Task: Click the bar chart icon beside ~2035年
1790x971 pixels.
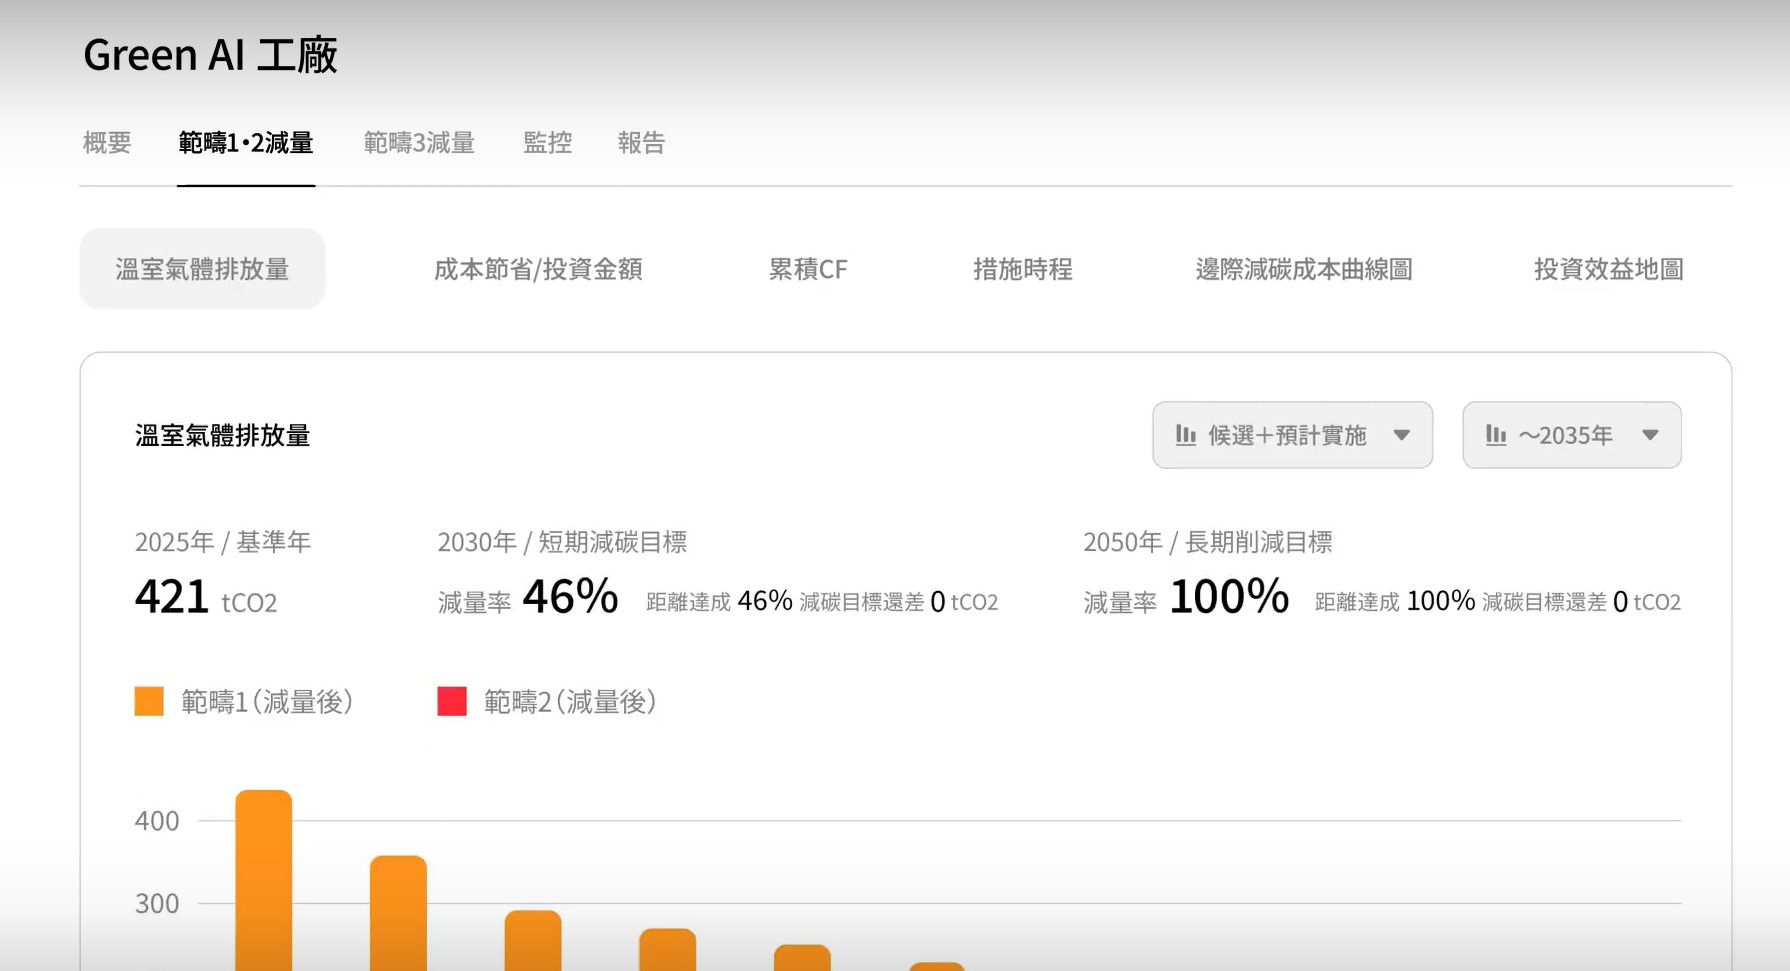Action: coord(1496,435)
